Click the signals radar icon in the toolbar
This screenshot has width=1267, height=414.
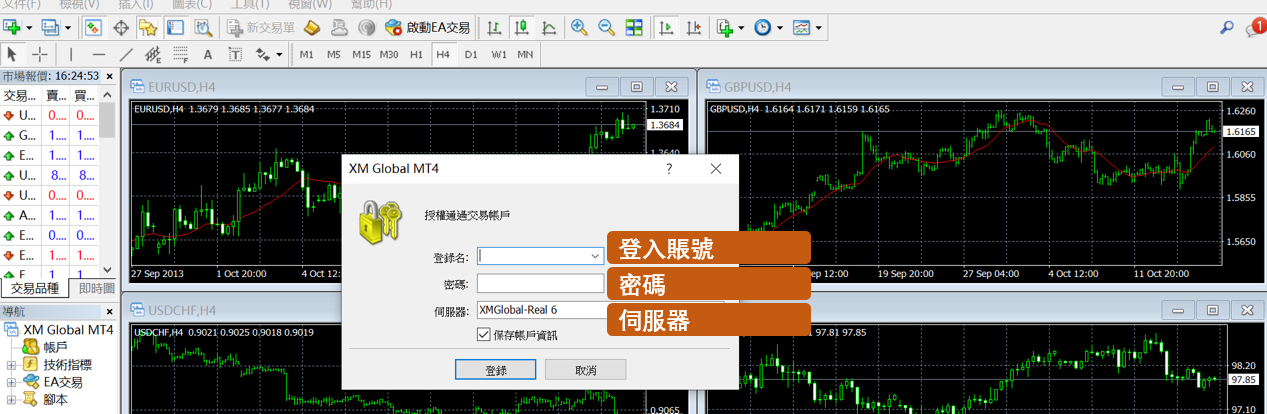[x=367, y=28]
